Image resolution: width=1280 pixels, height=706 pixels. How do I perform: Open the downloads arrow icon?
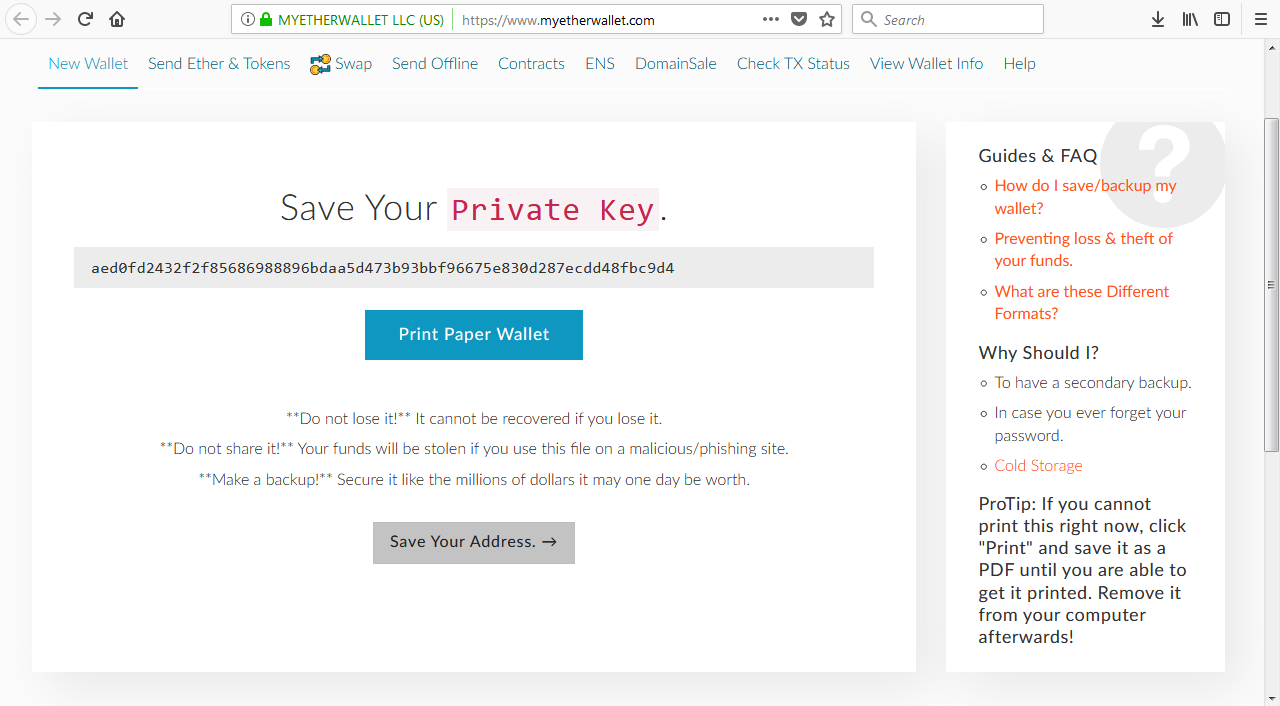1158,19
